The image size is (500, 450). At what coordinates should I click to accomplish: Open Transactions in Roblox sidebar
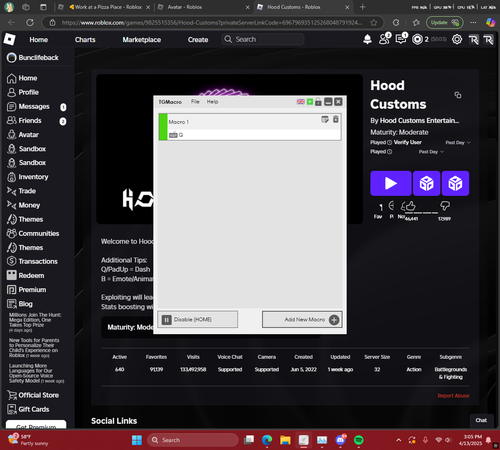click(x=32, y=261)
